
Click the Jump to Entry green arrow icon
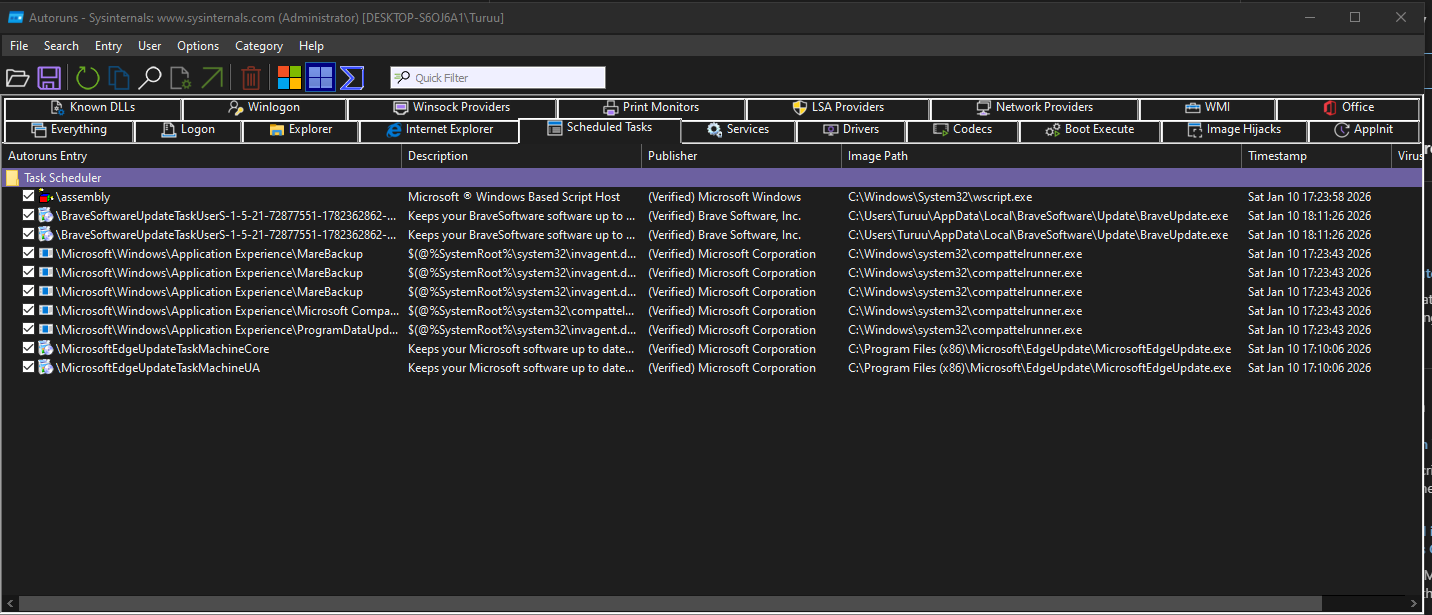pos(212,78)
